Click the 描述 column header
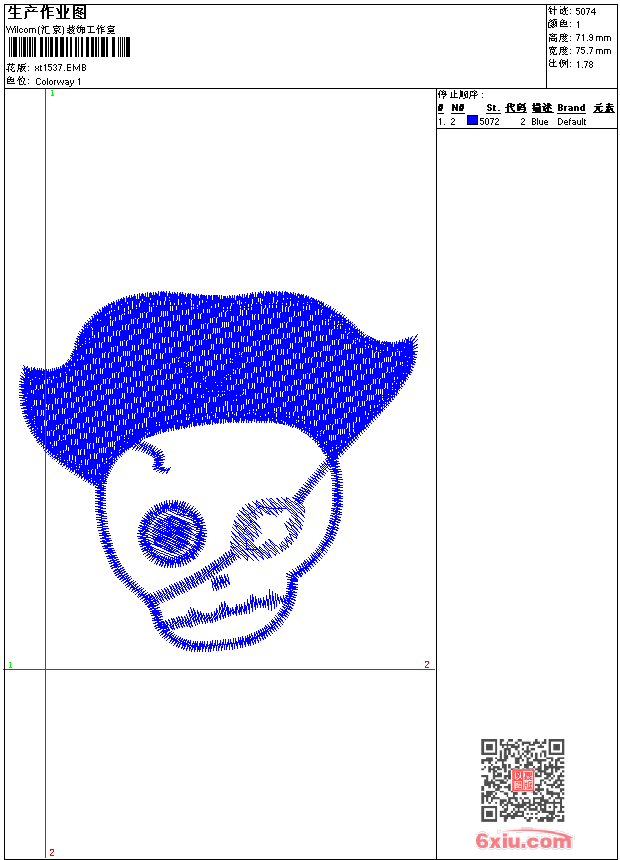This screenshot has width=620, height=860. pos(541,108)
